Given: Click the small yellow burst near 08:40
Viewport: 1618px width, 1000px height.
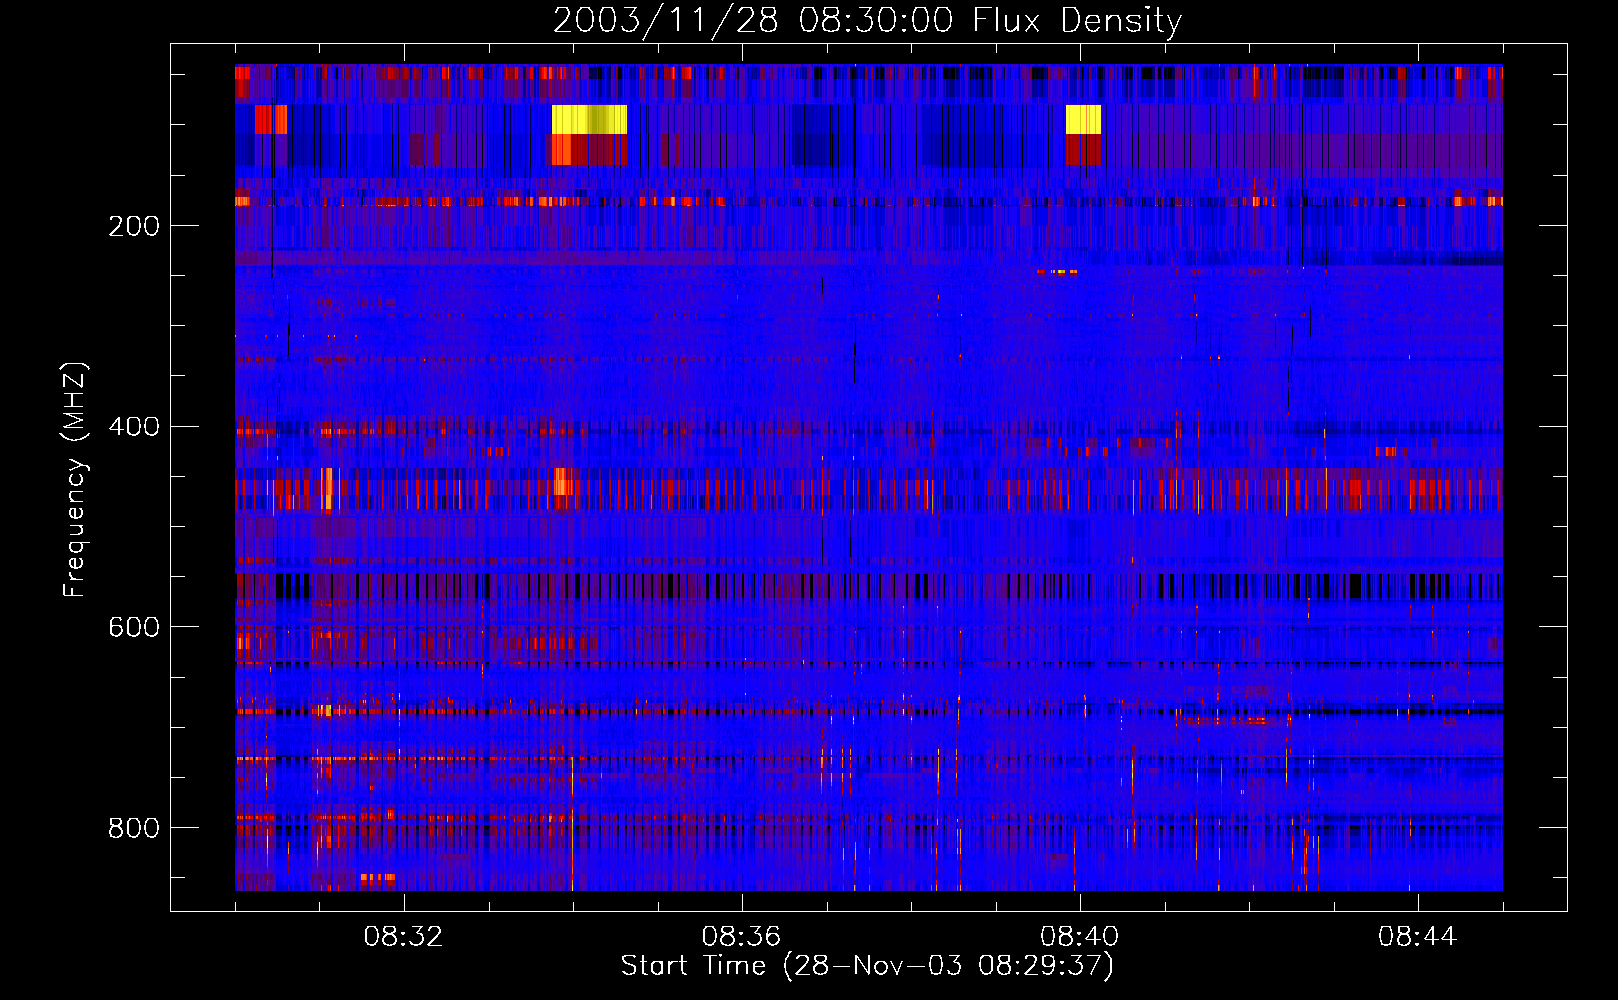Looking at the screenshot, I should click(1083, 119).
